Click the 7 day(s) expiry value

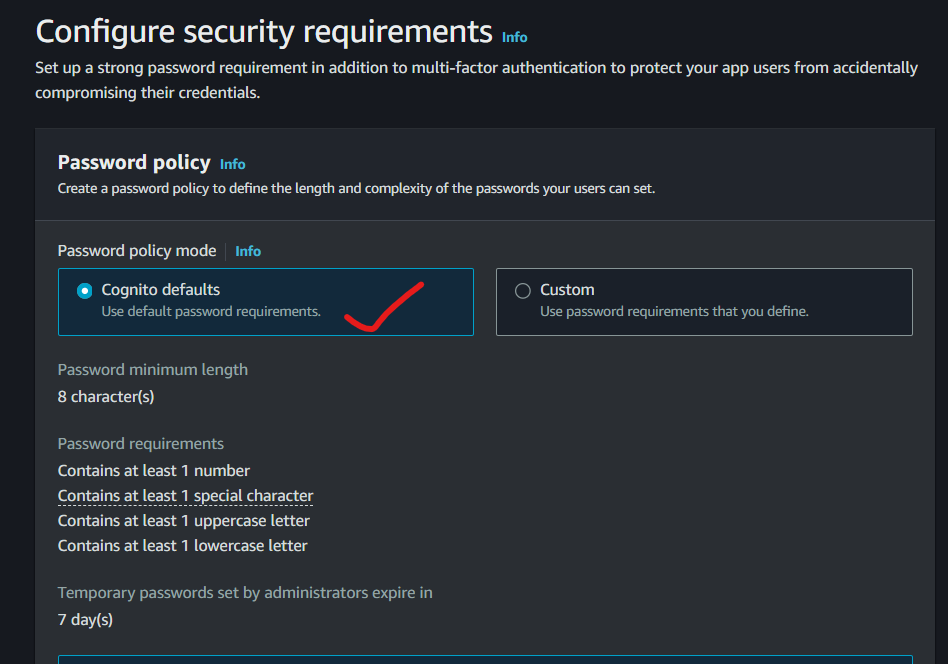pyautogui.click(x=85, y=620)
